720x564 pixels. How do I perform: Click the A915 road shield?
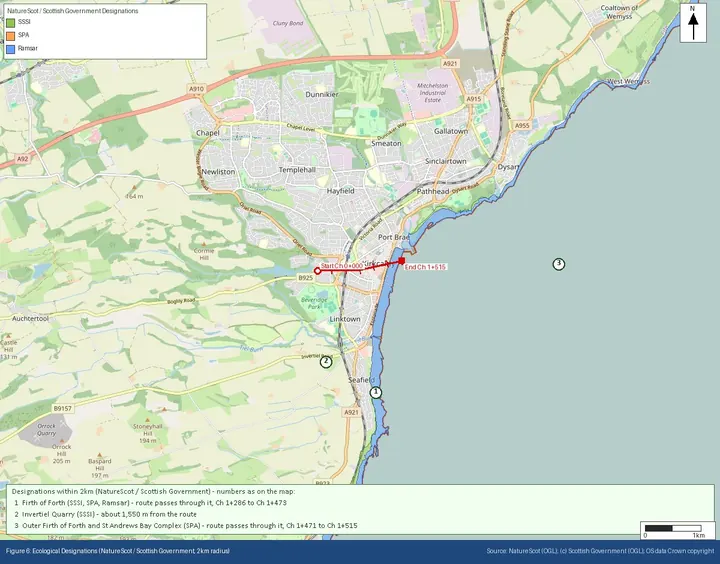473,99
